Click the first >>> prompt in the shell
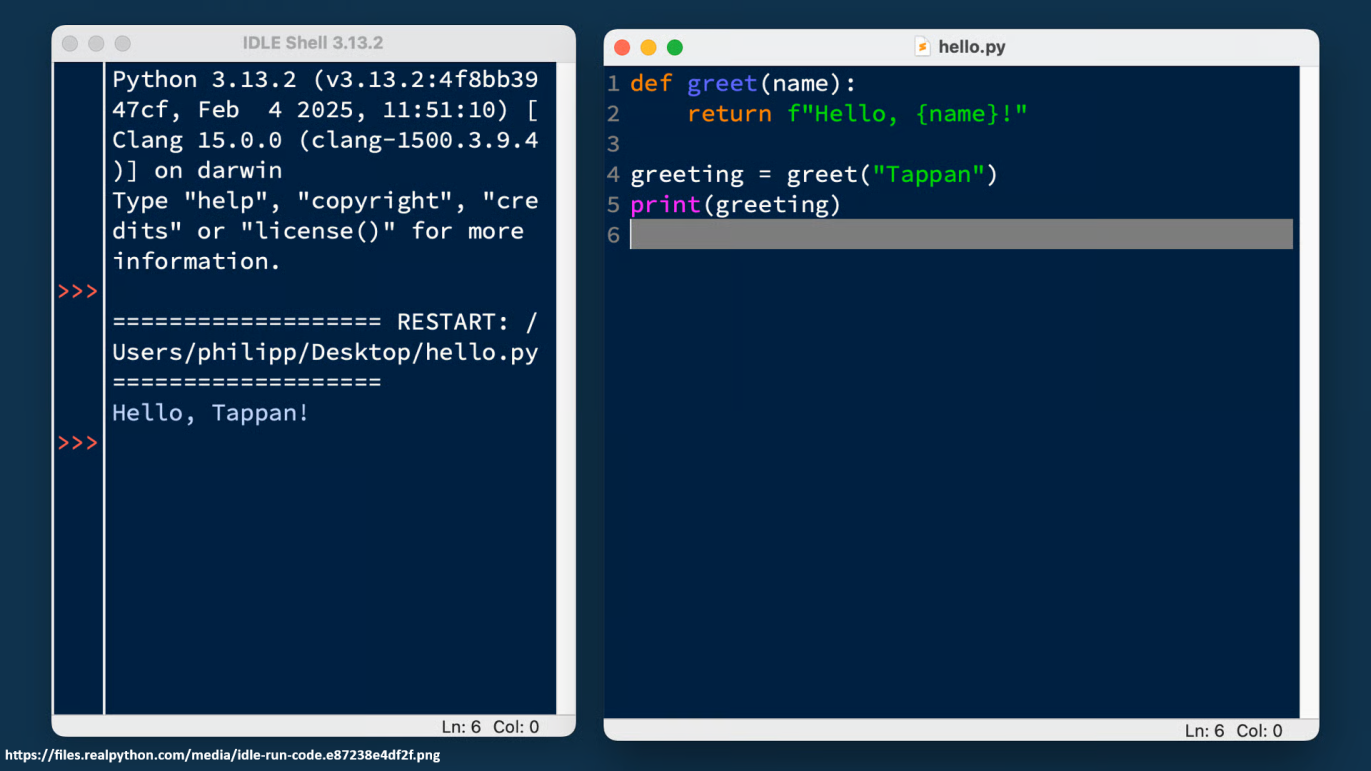This screenshot has width=1371, height=771. point(78,292)
